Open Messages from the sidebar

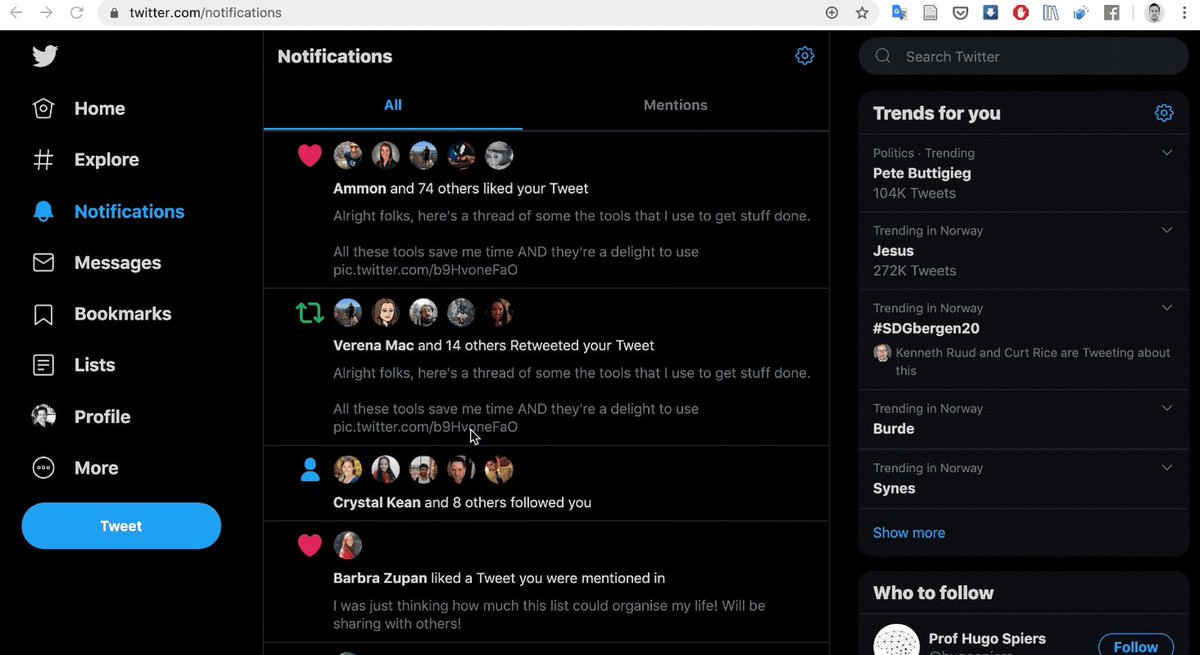pyautogui.click(x=96, y=263)
